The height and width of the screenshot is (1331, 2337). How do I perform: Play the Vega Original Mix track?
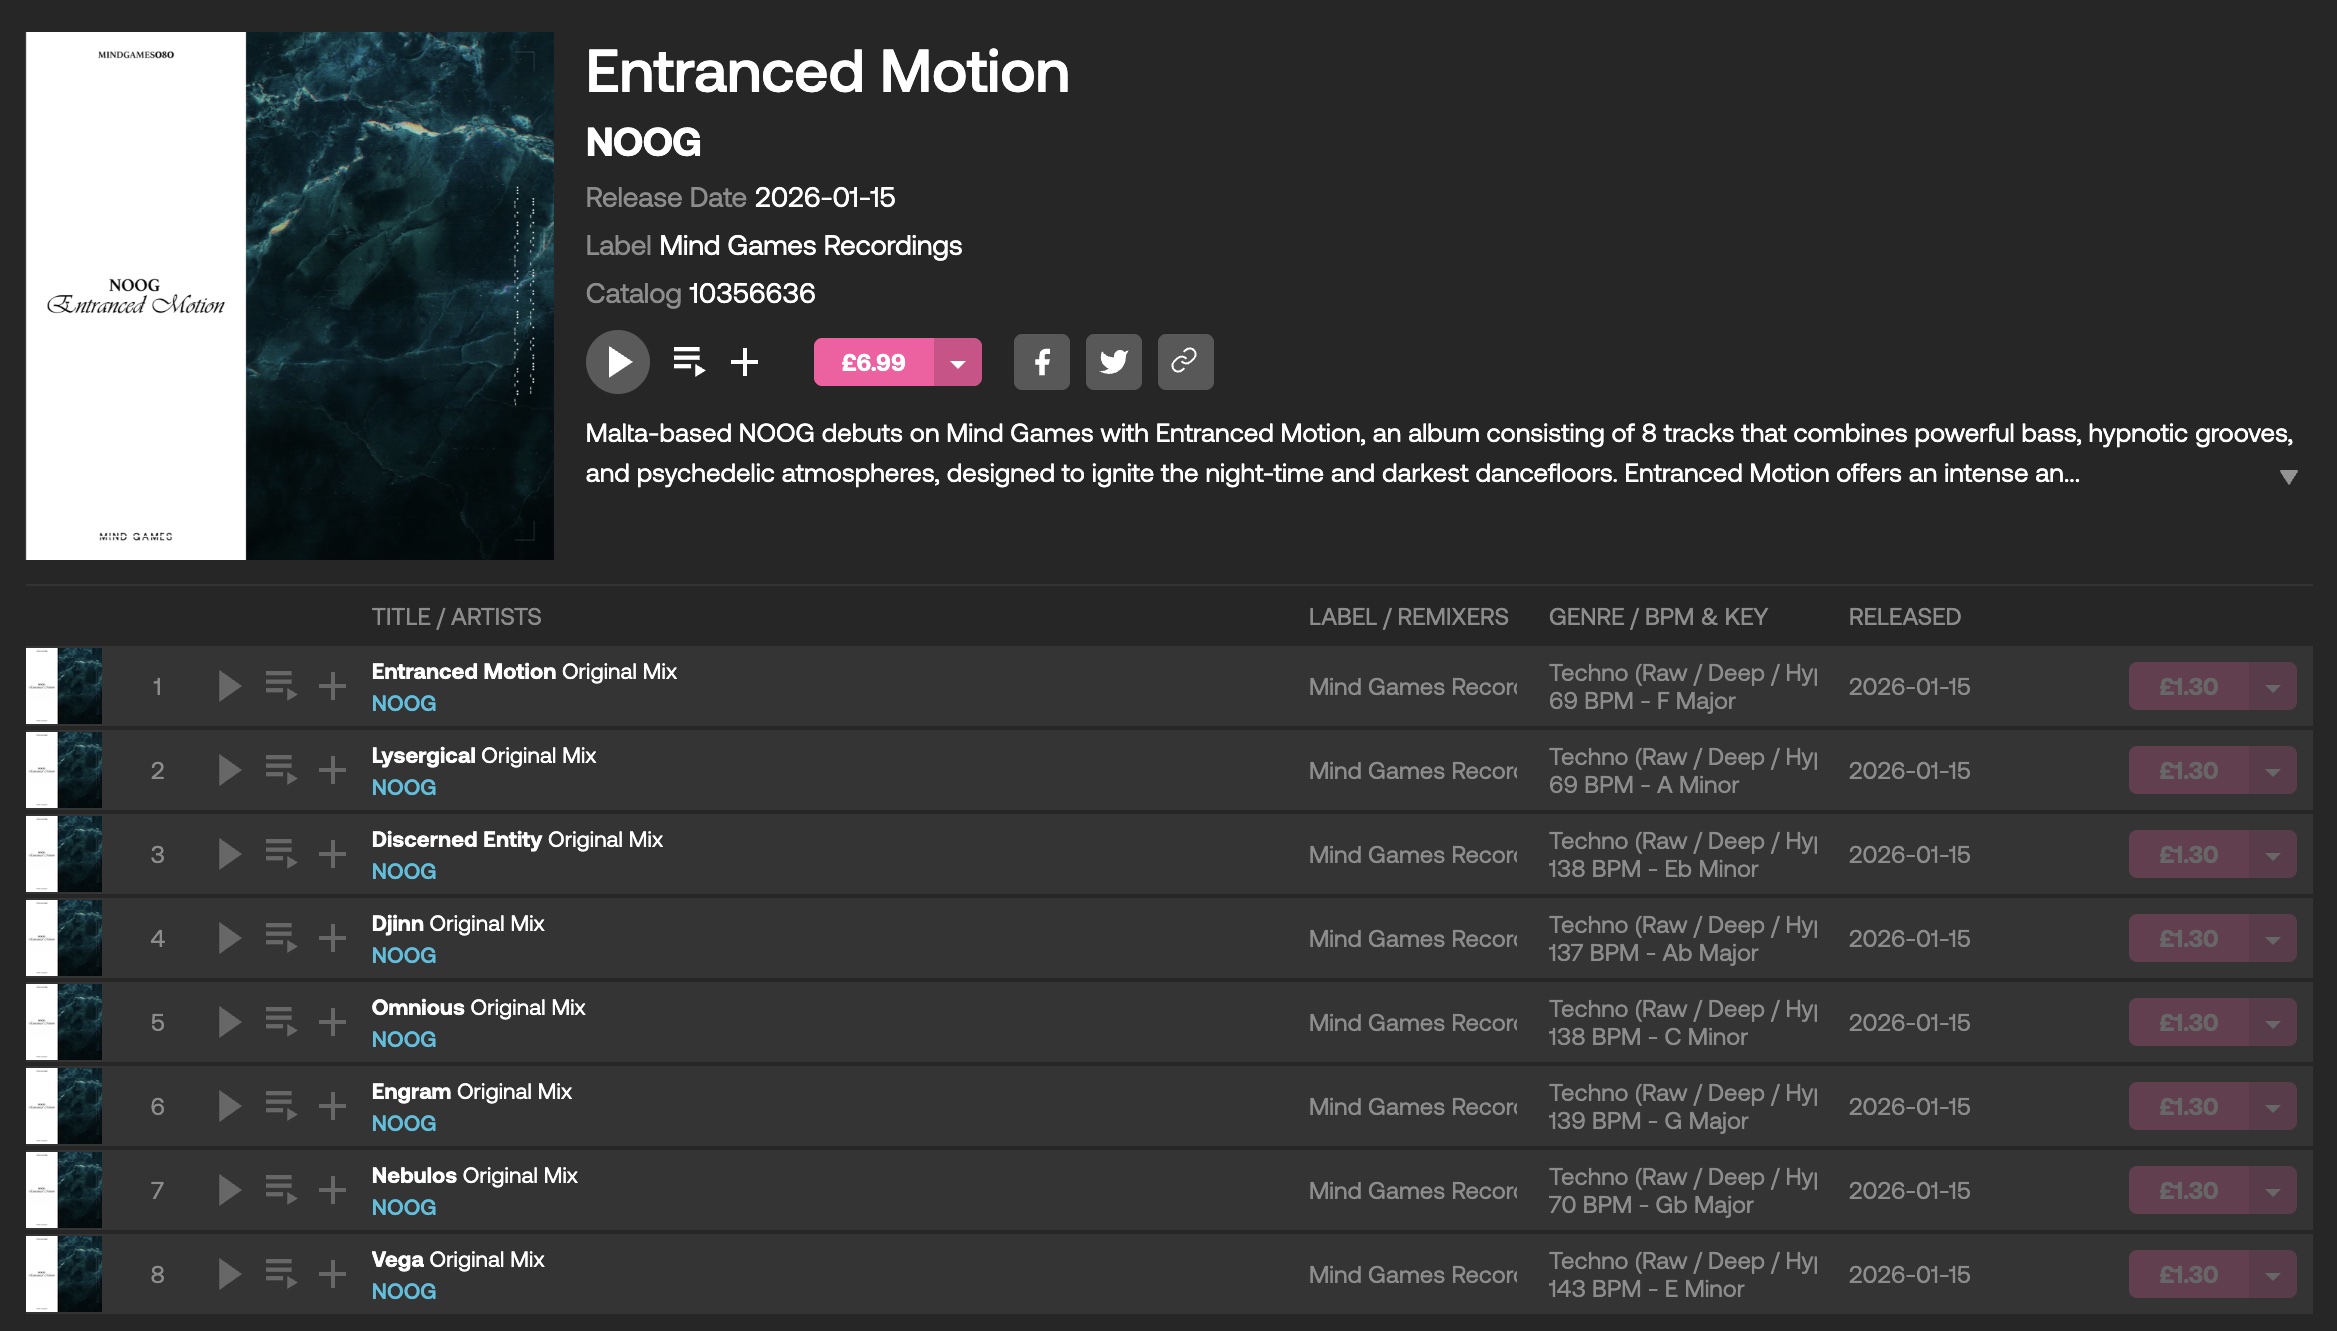[229, 1274]
